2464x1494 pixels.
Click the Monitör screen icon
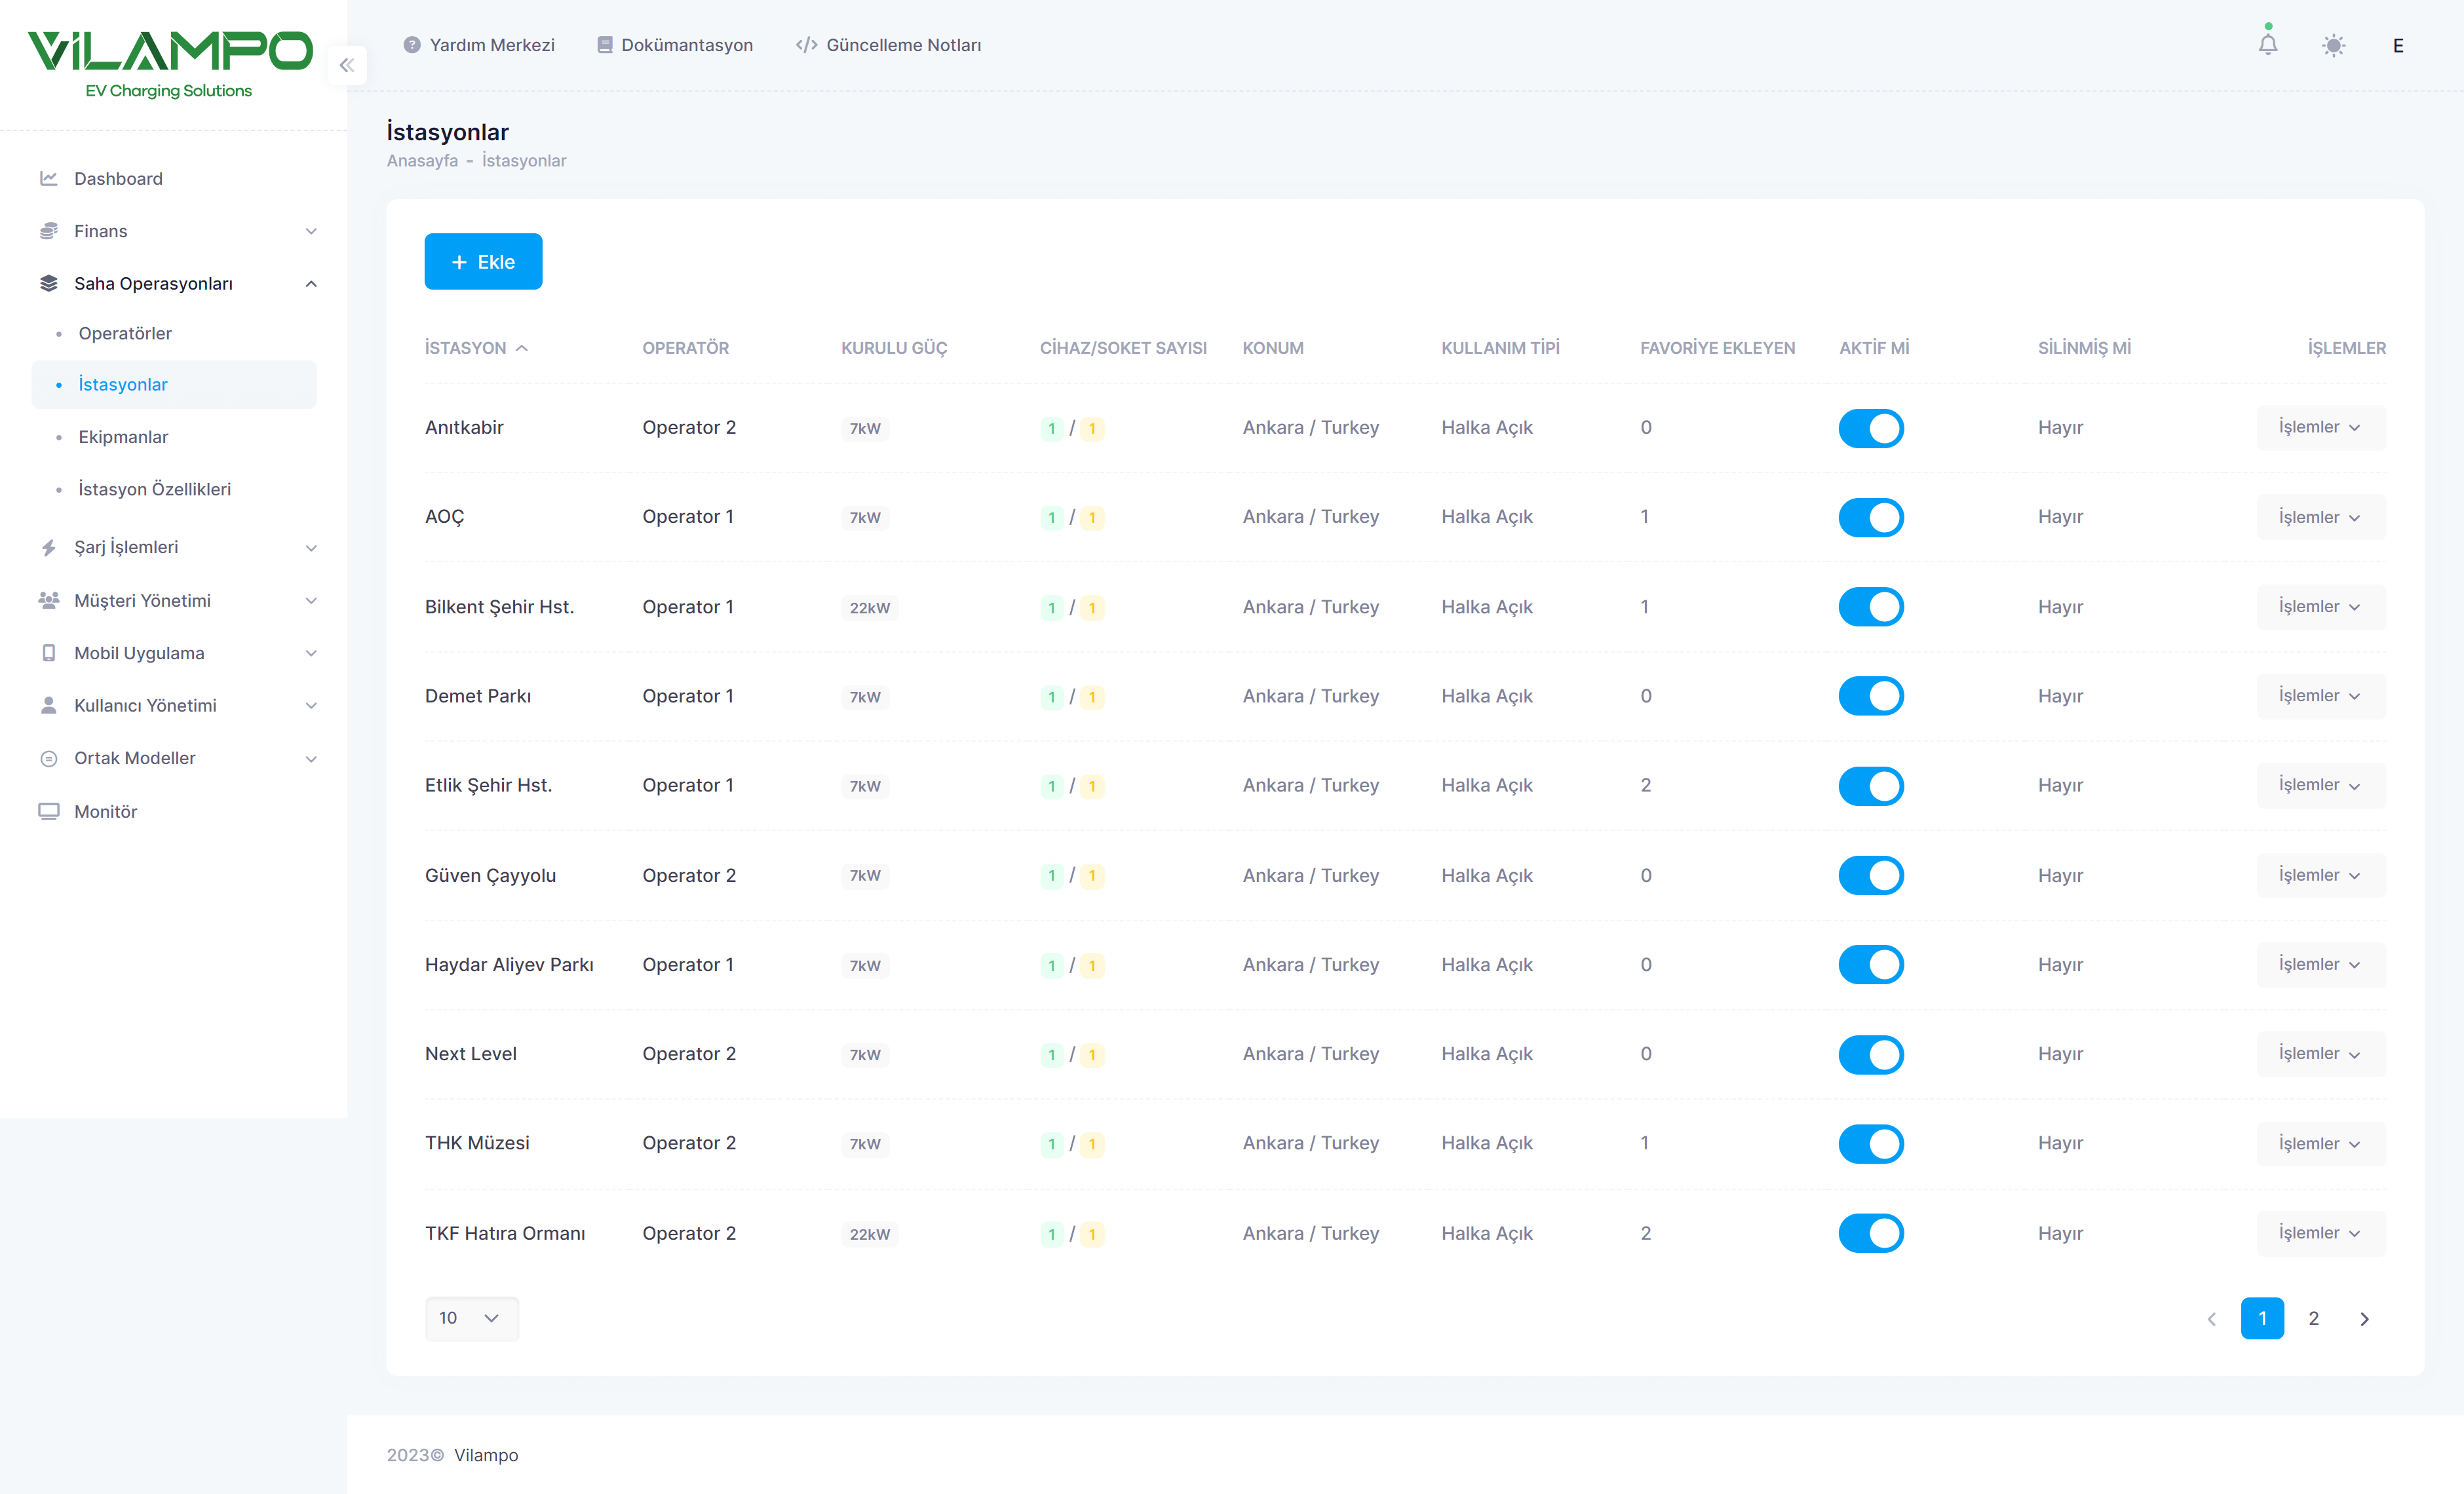click(x=48, y=811)
